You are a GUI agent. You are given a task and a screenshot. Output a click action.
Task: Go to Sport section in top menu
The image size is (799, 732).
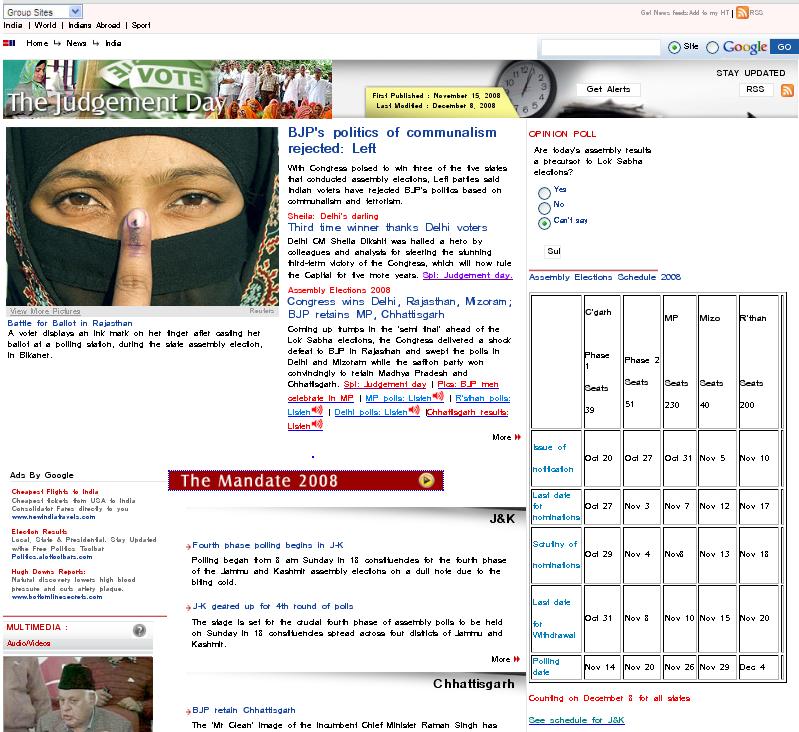(x=141, y=25)
